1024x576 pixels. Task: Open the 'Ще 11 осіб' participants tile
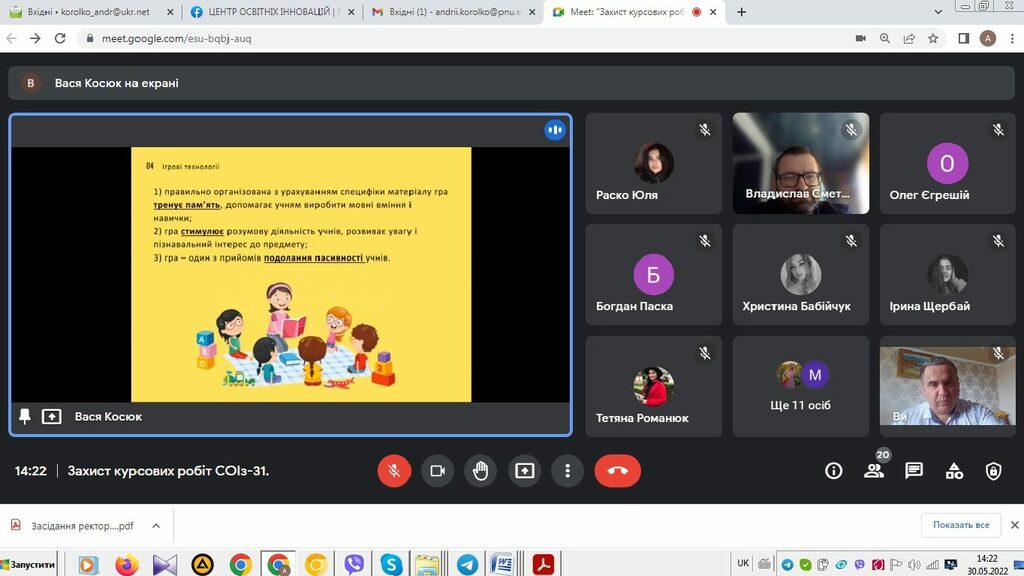pyautogui.click(x=801, y=386)
